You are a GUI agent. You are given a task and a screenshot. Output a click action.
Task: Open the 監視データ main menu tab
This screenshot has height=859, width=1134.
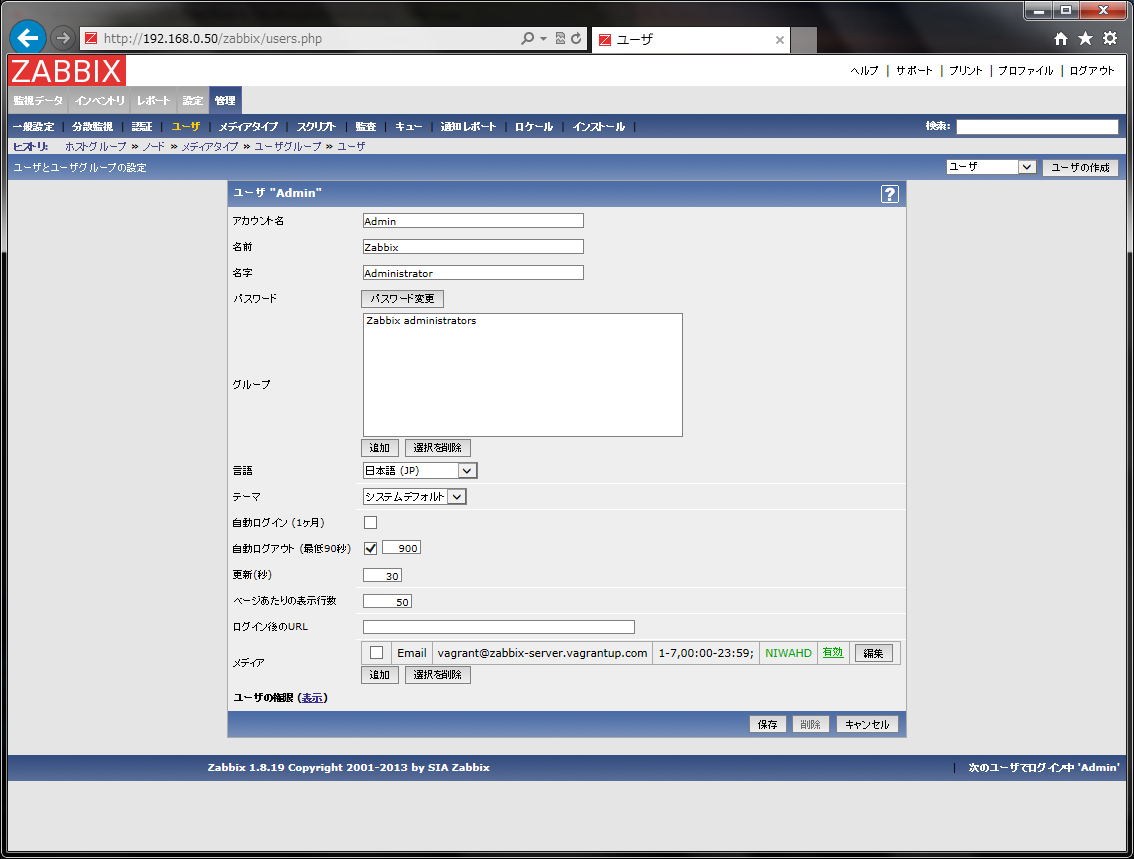pyautogui.click(x=38, y=101)
